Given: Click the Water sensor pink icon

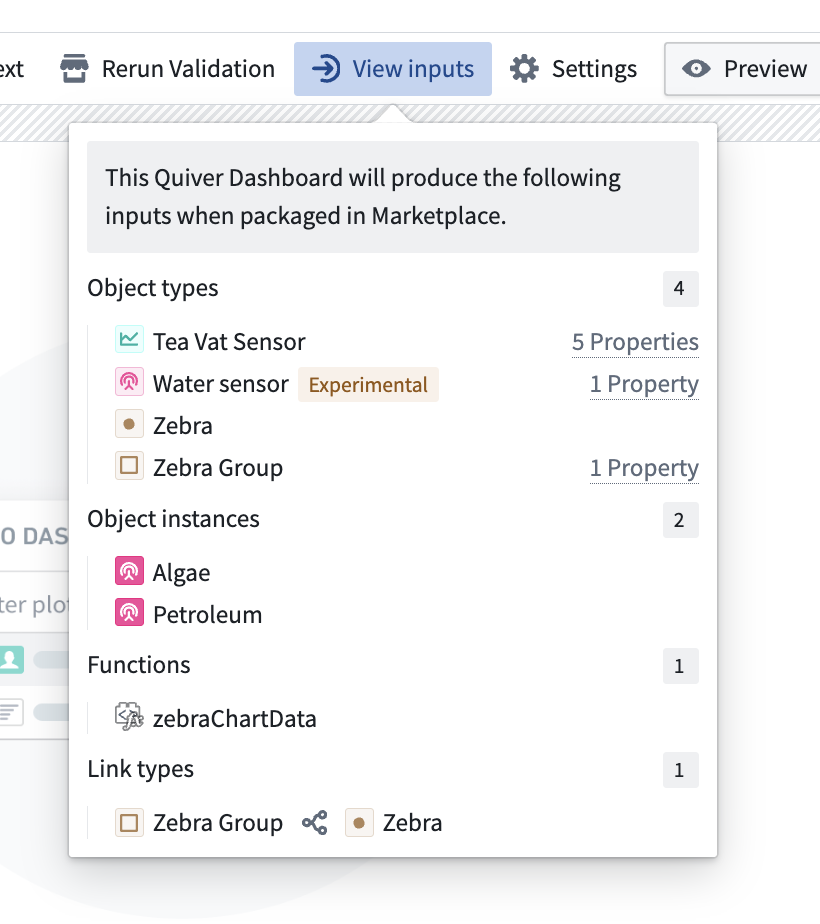Looking at the screenshot, I should click(x=130, y=381).
